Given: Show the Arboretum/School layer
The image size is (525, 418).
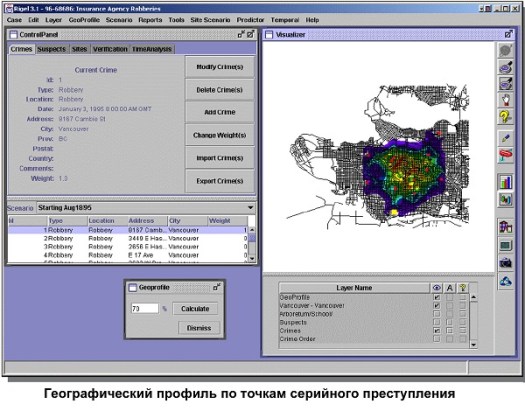Looking at the screenshot, I should (437, 314).
